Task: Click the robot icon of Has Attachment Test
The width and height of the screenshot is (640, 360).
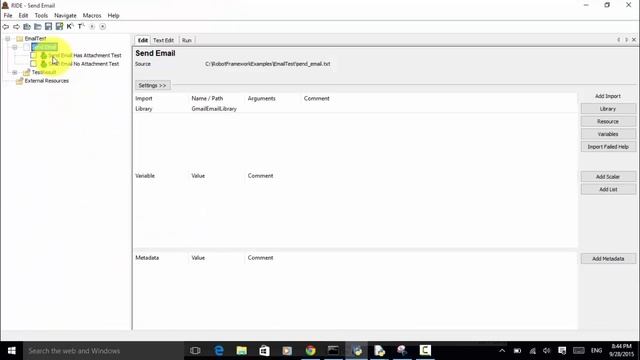Action: [x=44, y=55]
